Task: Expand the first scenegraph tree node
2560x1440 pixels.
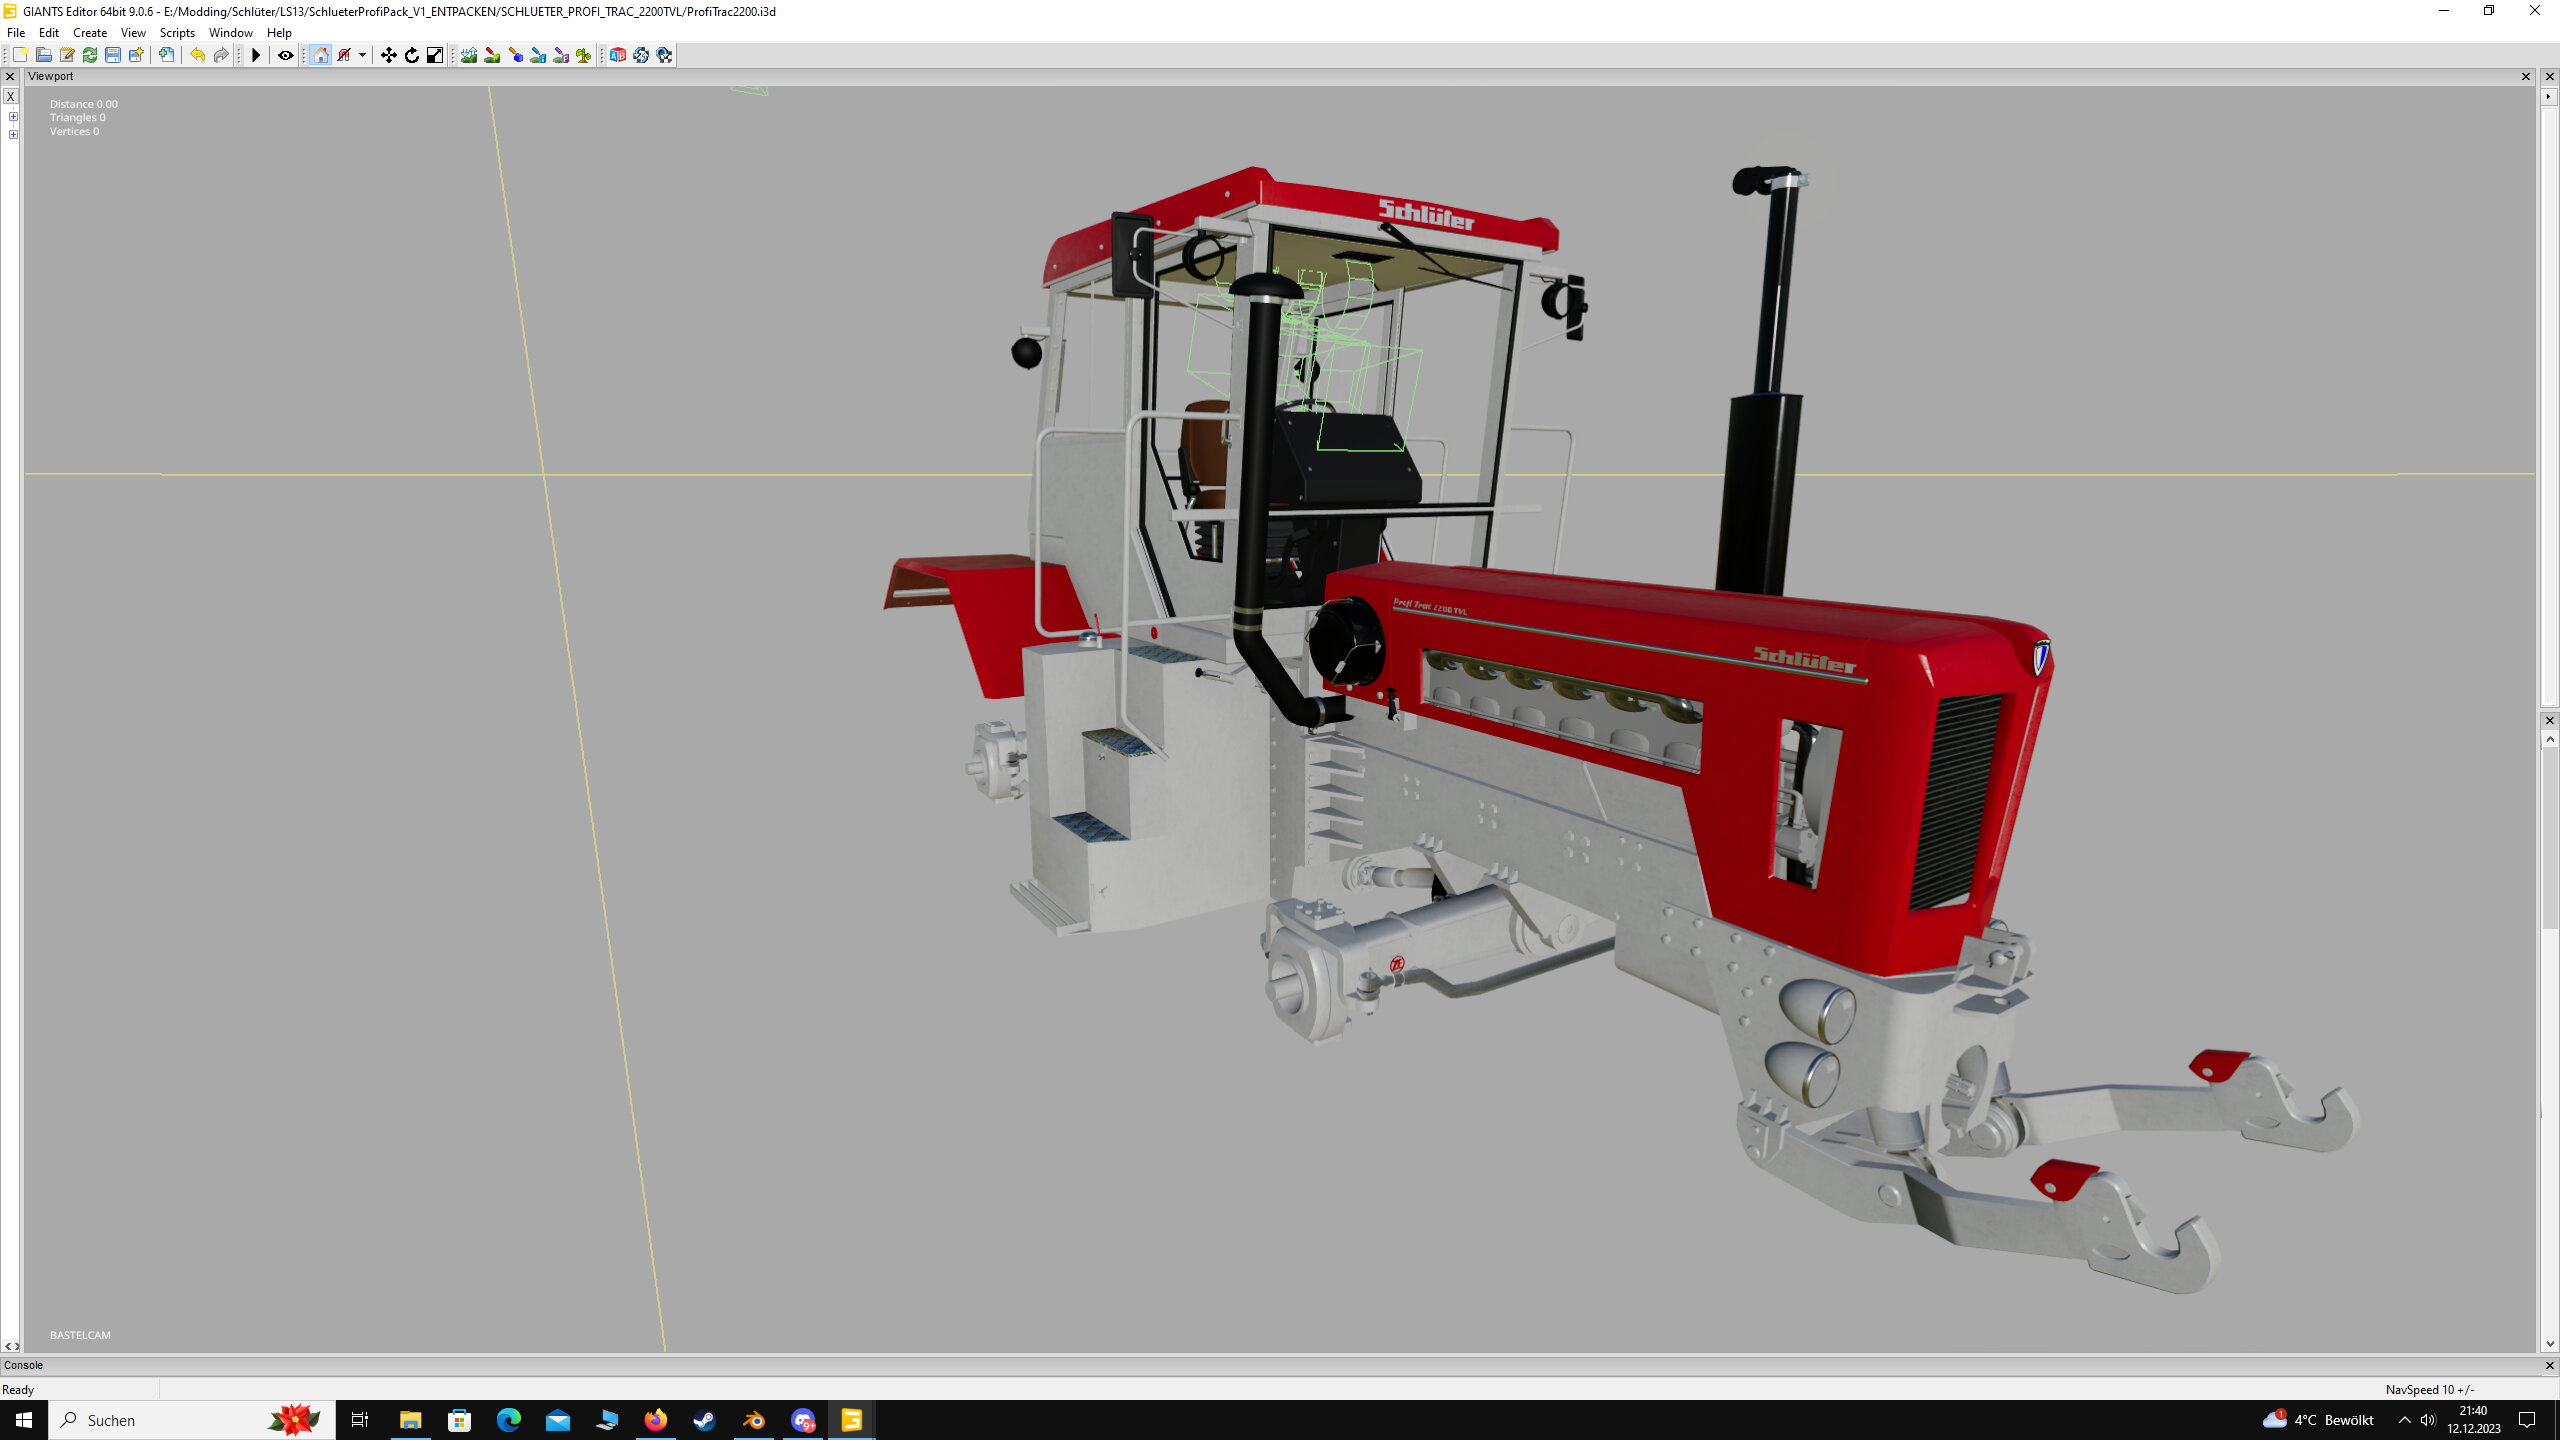Action: pos(13,117)
